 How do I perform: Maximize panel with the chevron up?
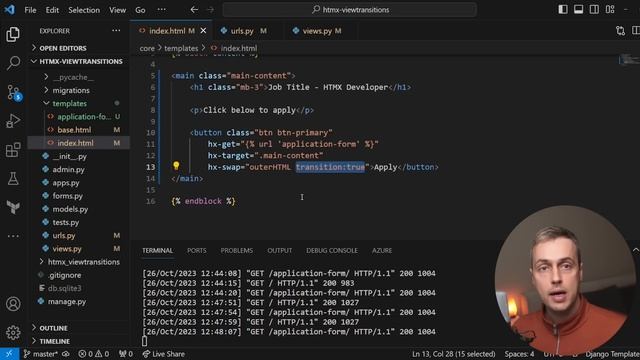636,250
